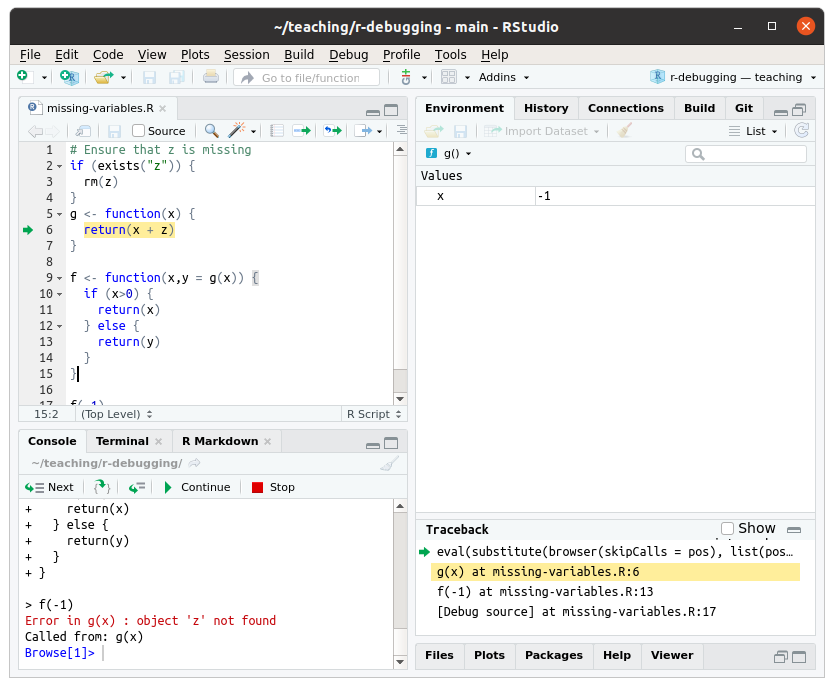The width and height of the screenshot is (834, 687).
Task: Open the code tools wand dropdown arrow
Action: (253, 131)
